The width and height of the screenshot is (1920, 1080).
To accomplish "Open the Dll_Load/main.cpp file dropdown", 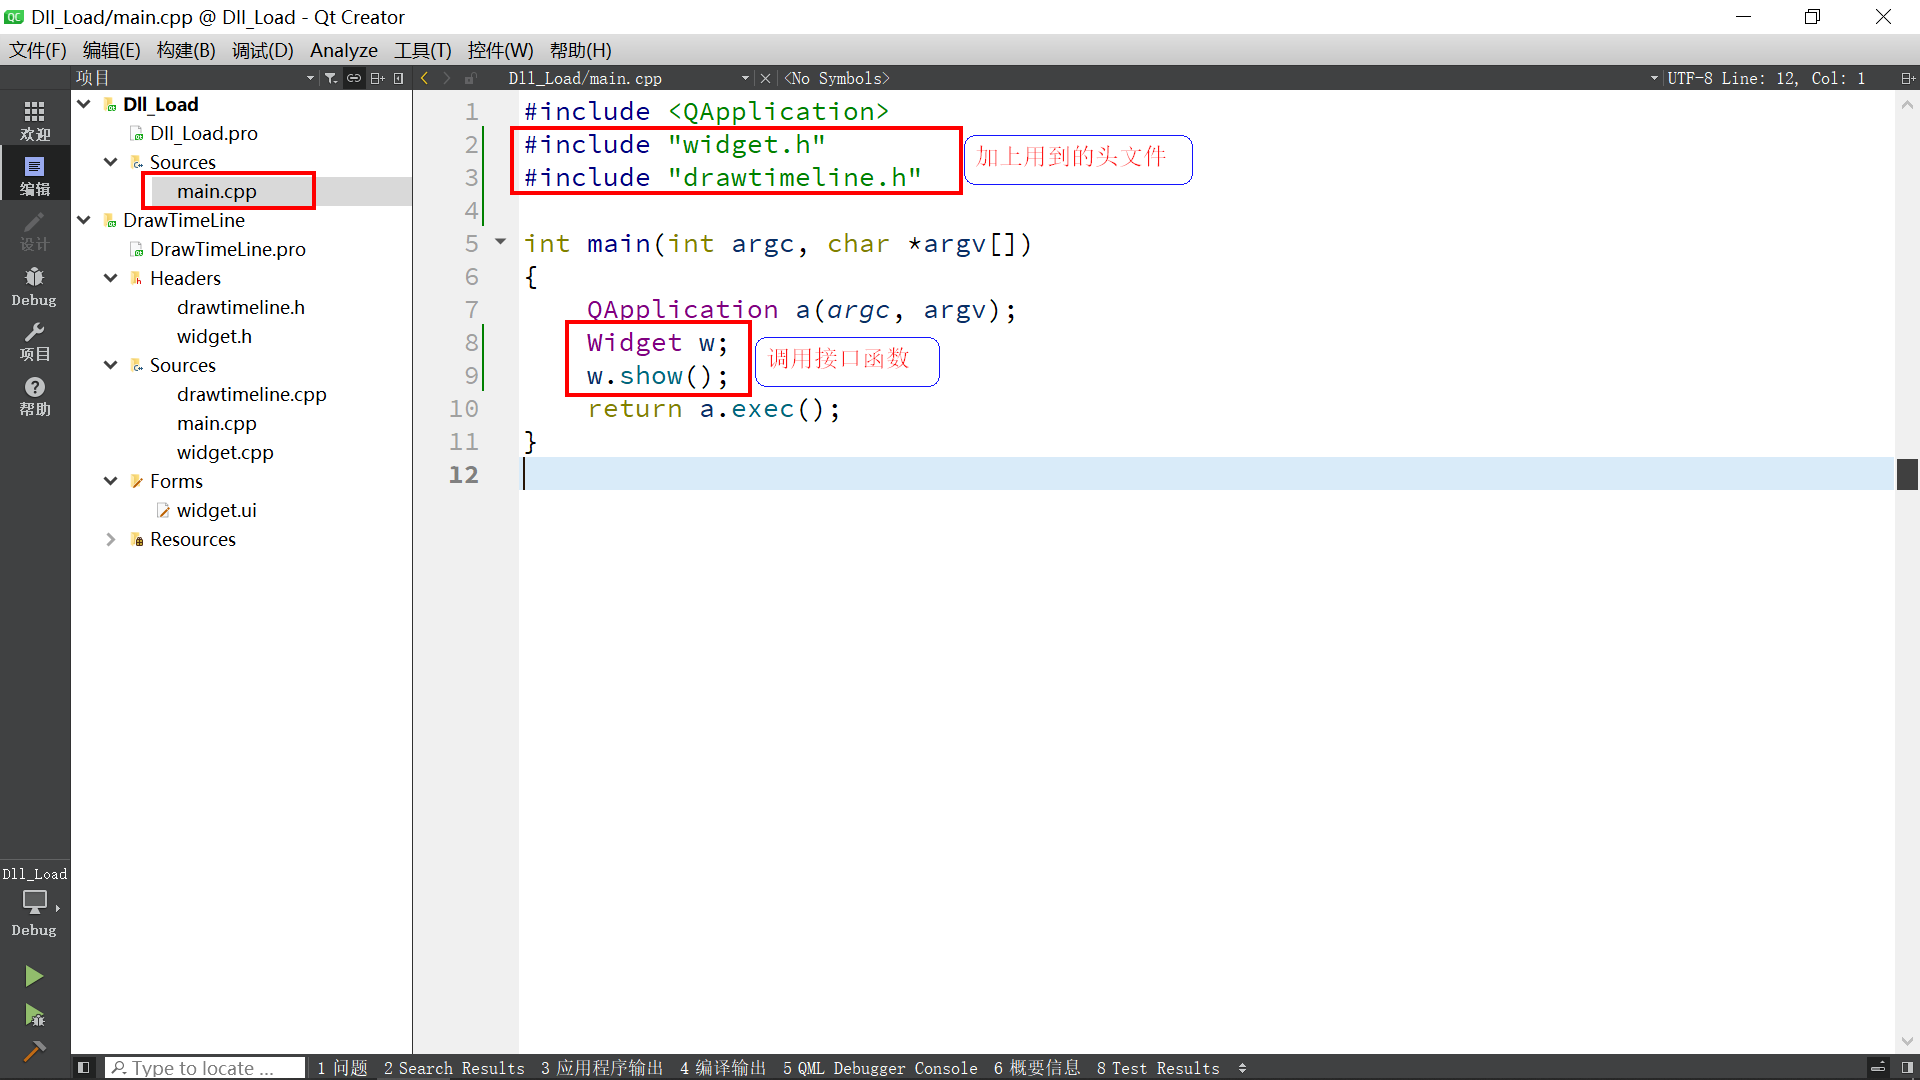I will tap(745, 78).
